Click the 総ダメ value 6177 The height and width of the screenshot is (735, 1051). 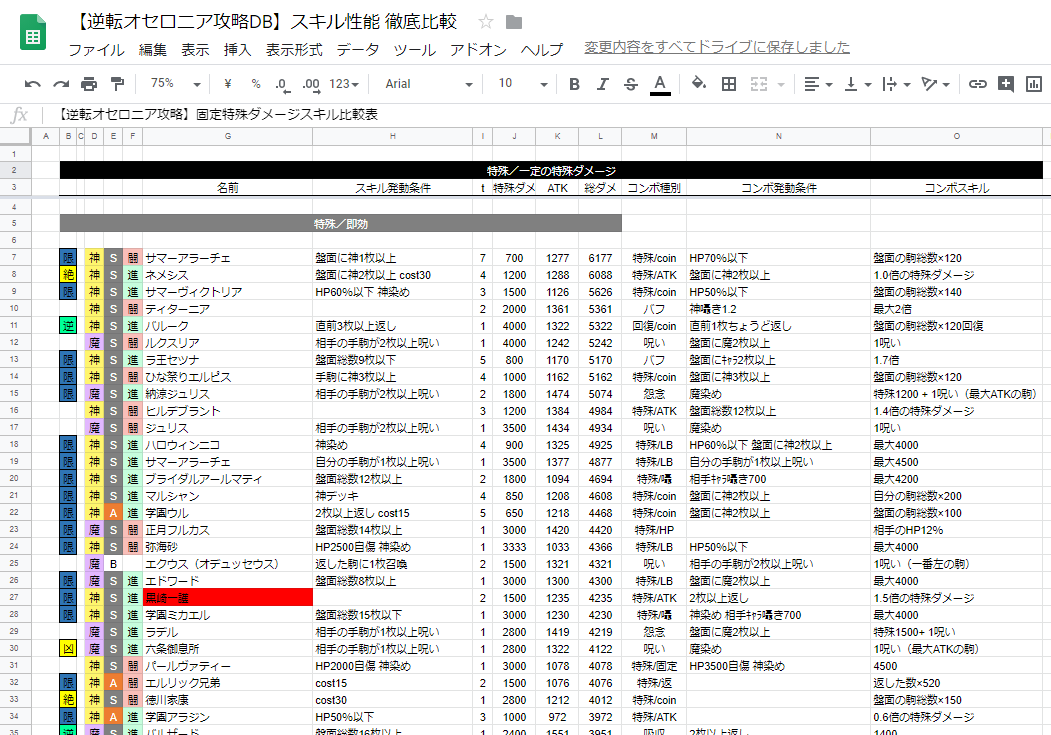(600, 258)
